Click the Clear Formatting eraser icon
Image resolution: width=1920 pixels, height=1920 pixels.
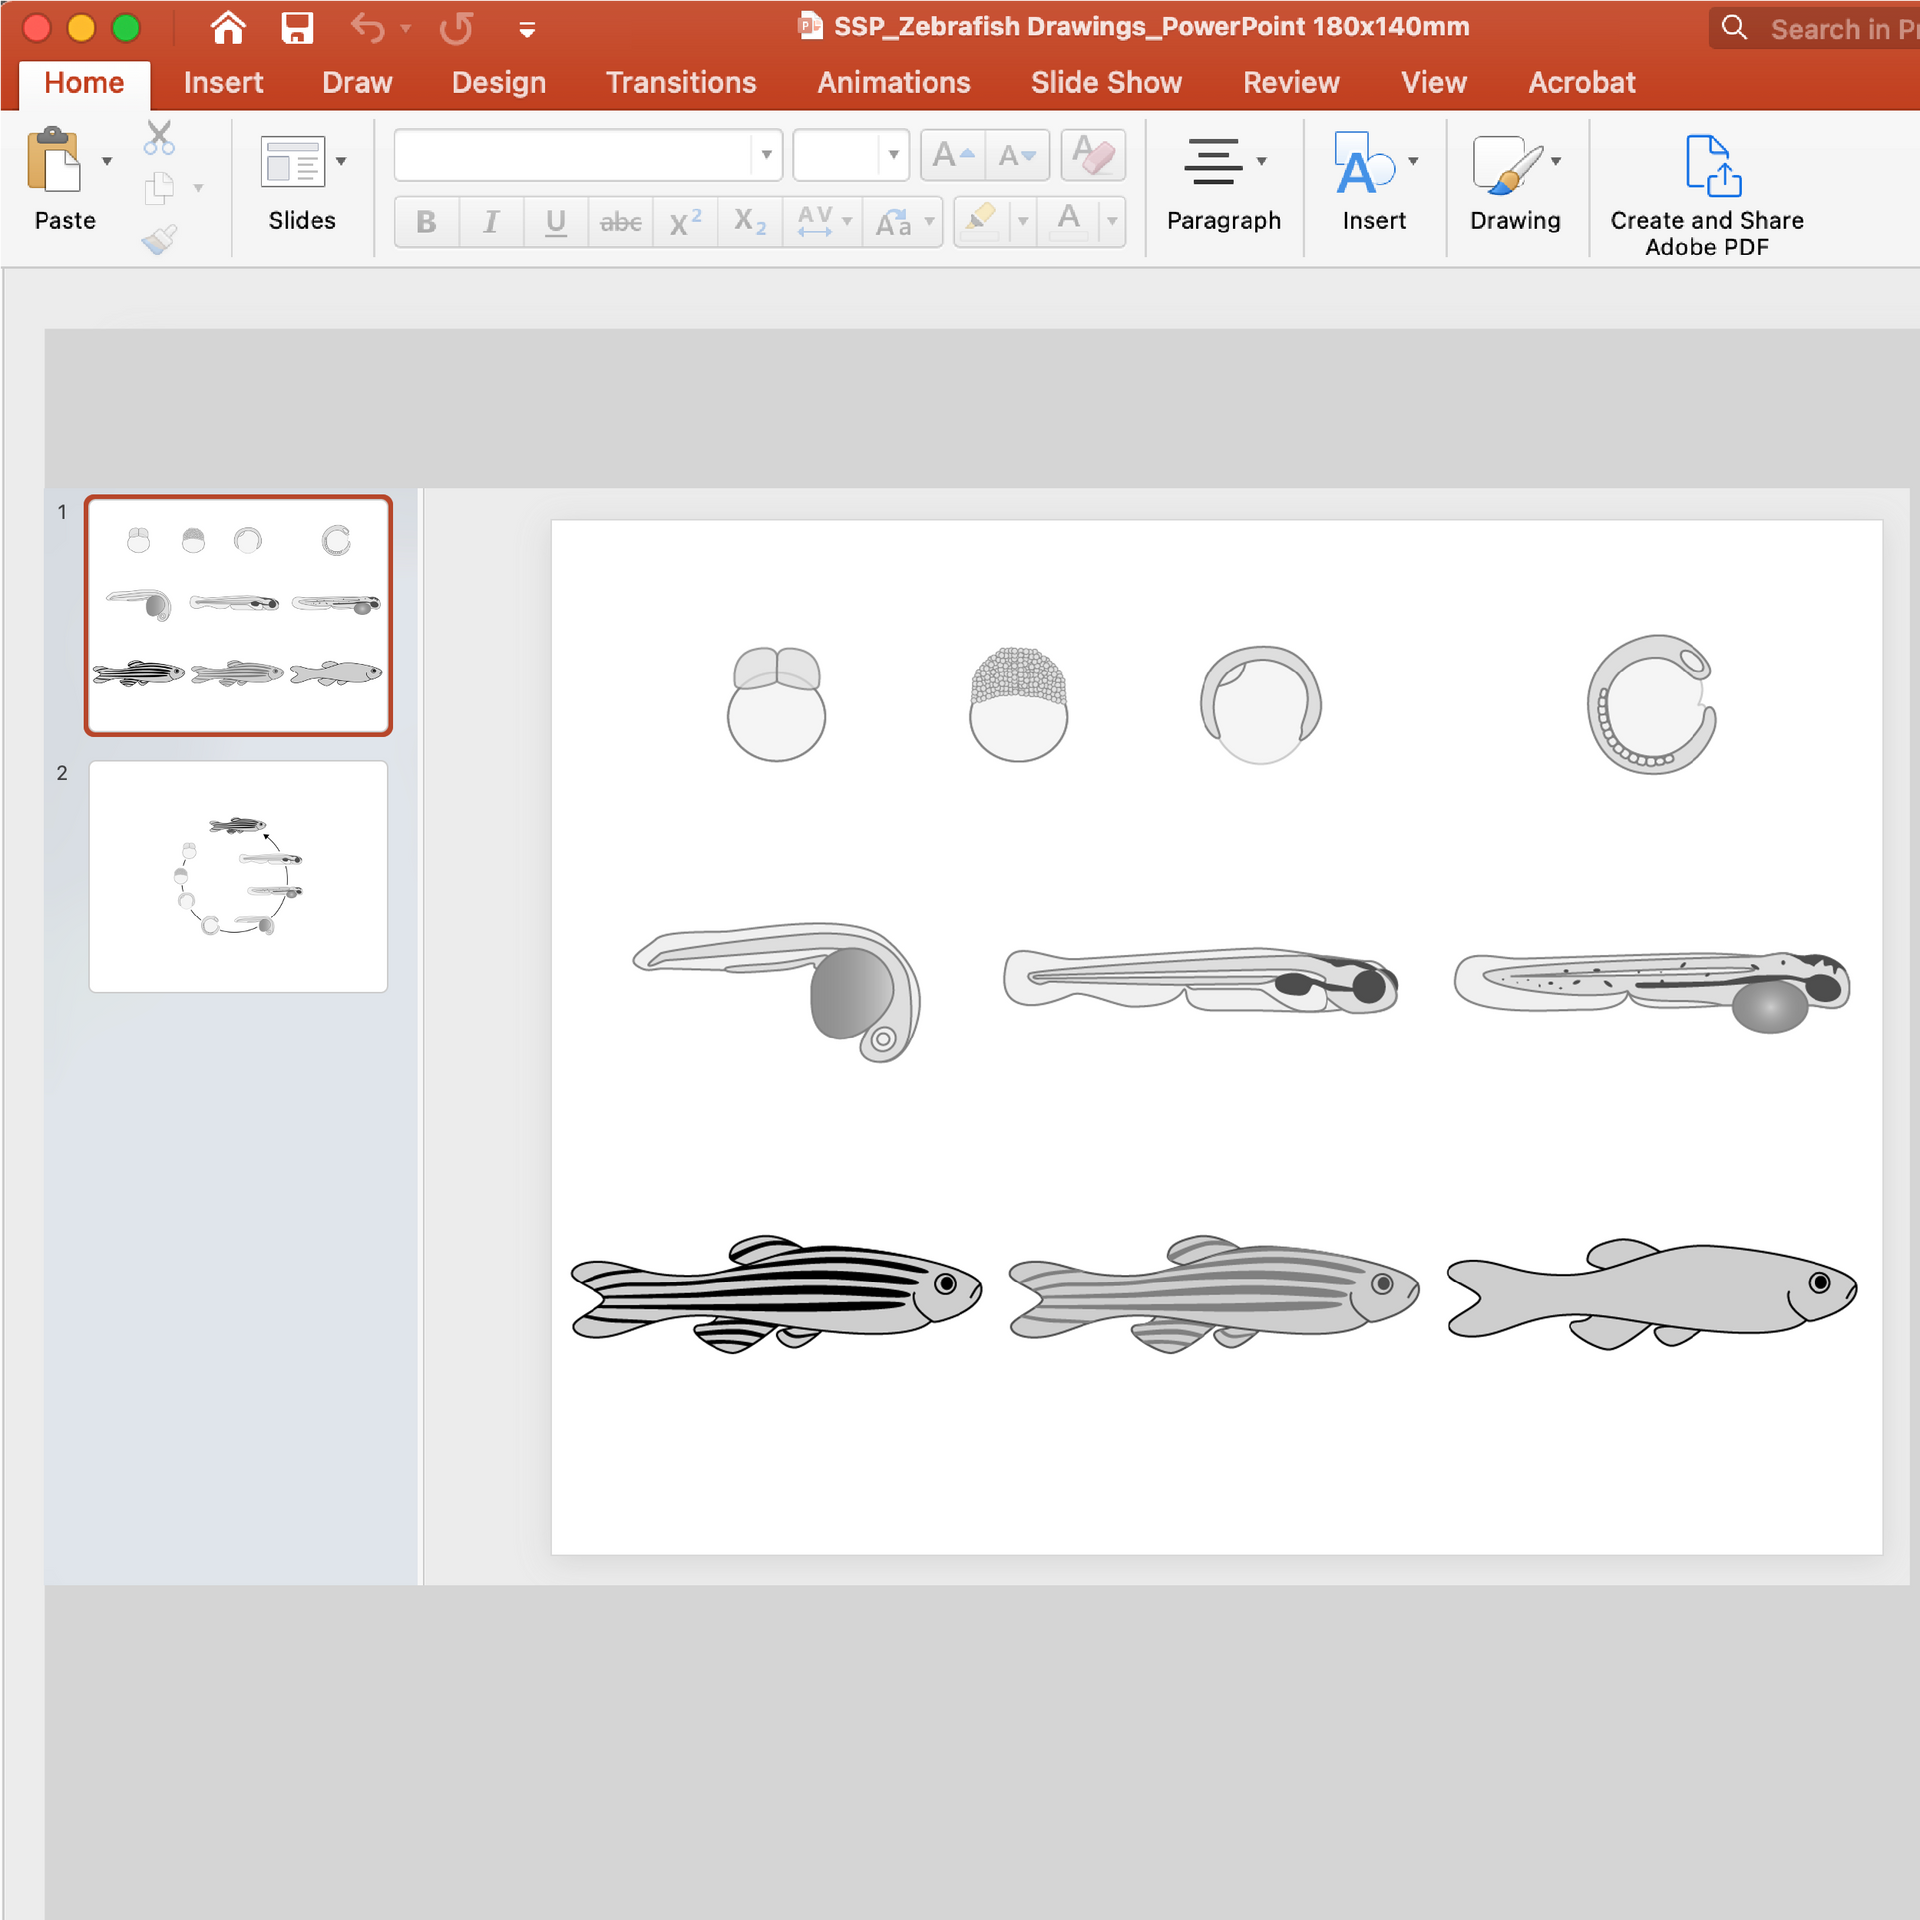click(x=1093, y=155)
